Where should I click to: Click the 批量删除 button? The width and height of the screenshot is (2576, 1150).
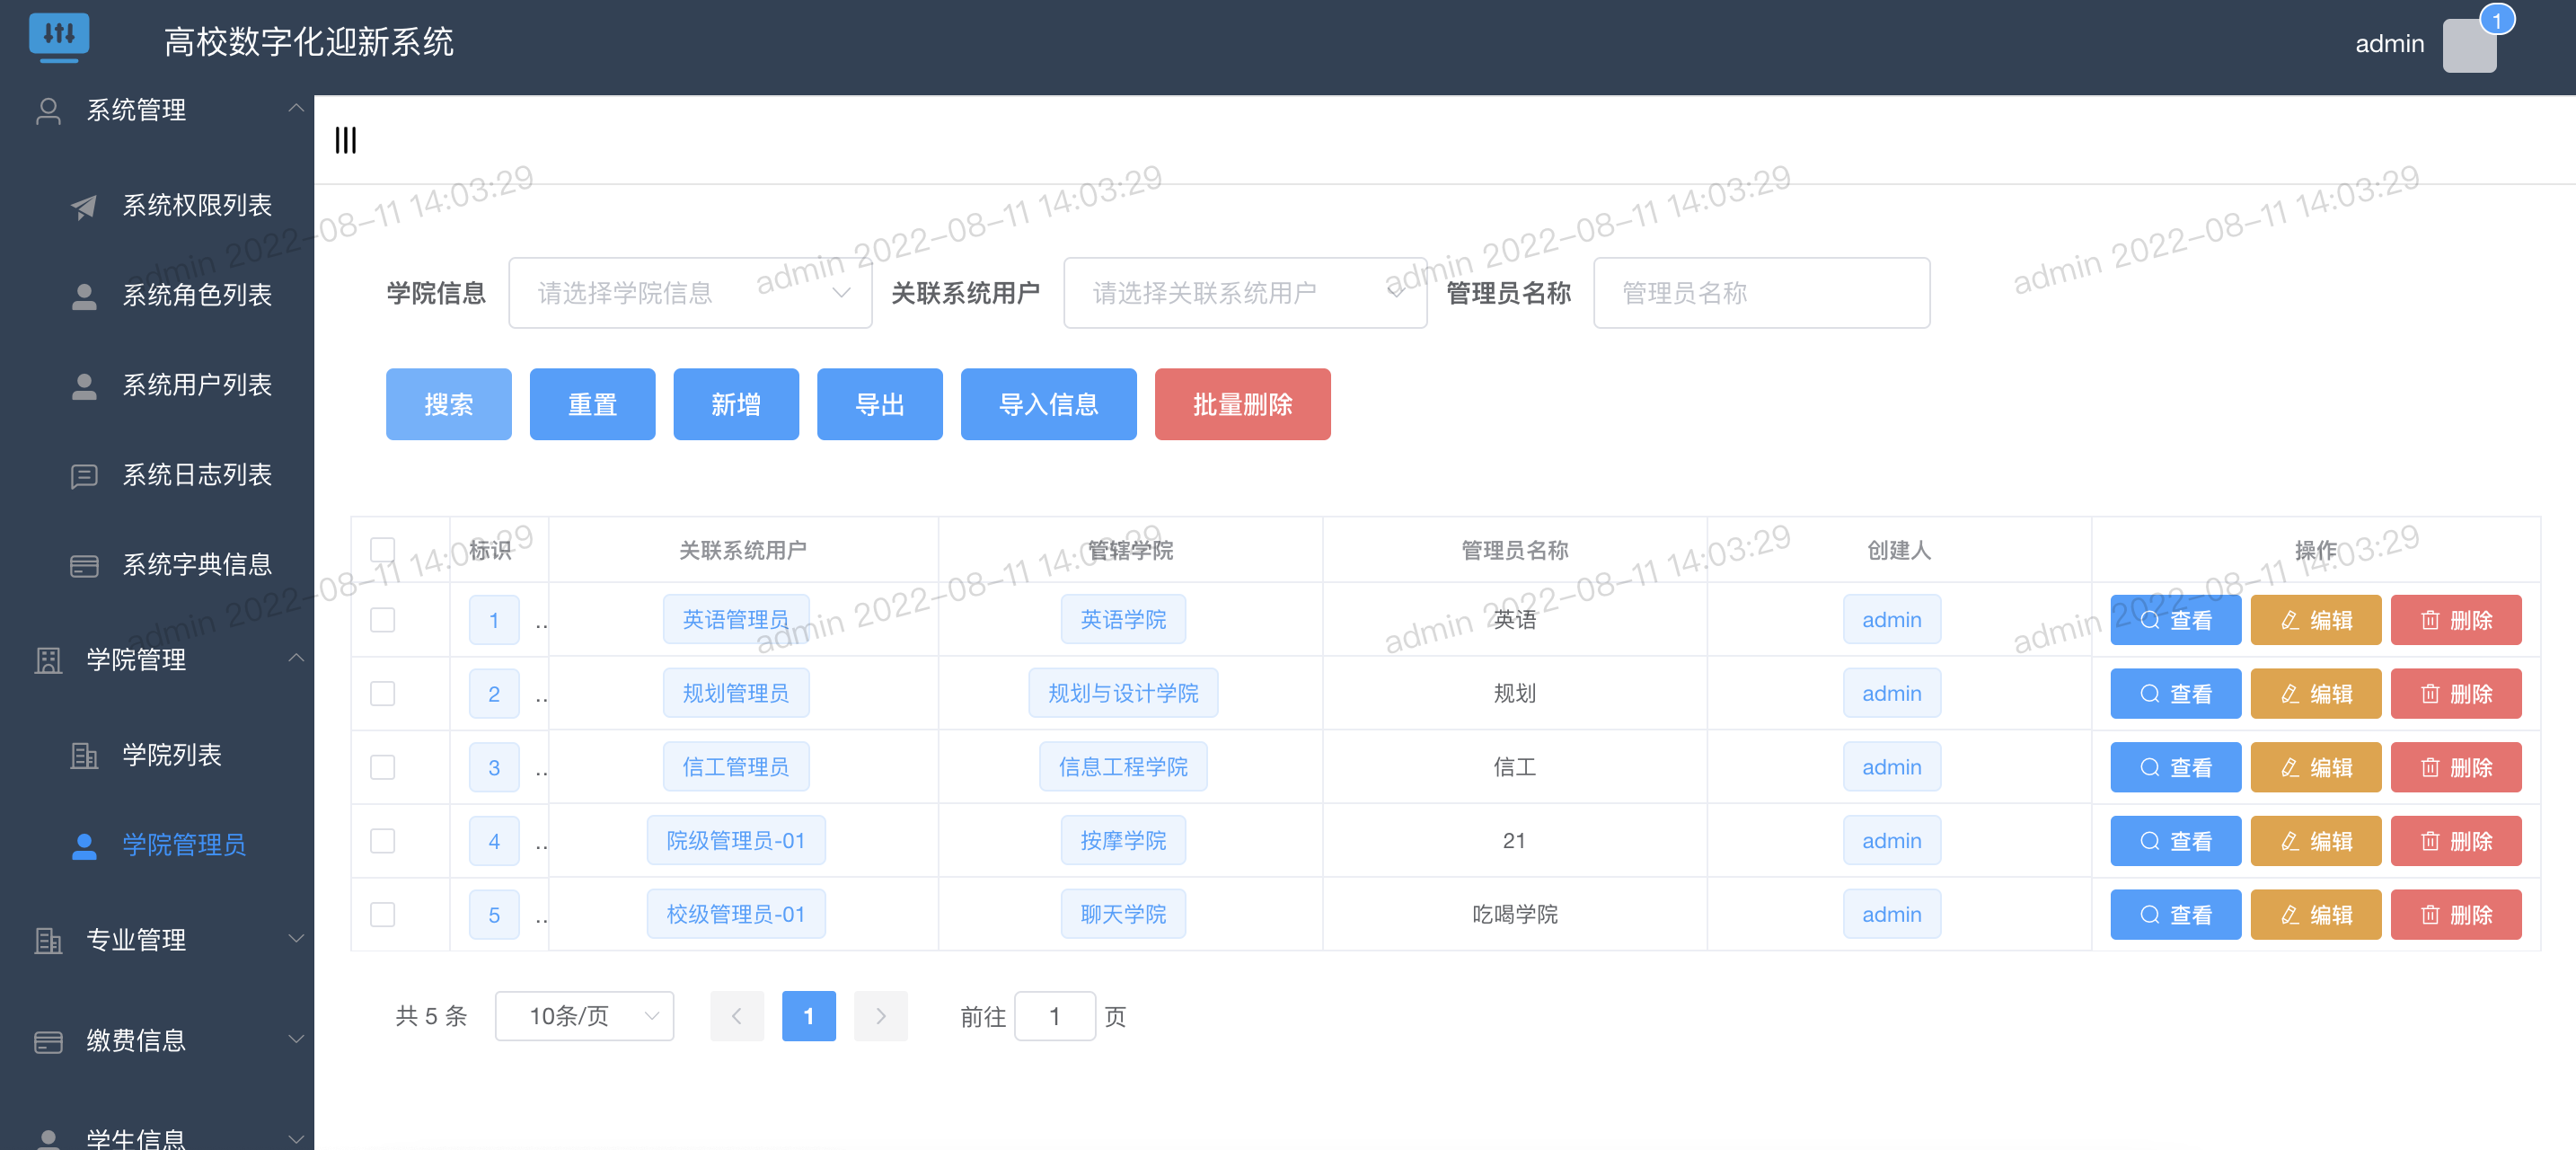point(1242,404)
